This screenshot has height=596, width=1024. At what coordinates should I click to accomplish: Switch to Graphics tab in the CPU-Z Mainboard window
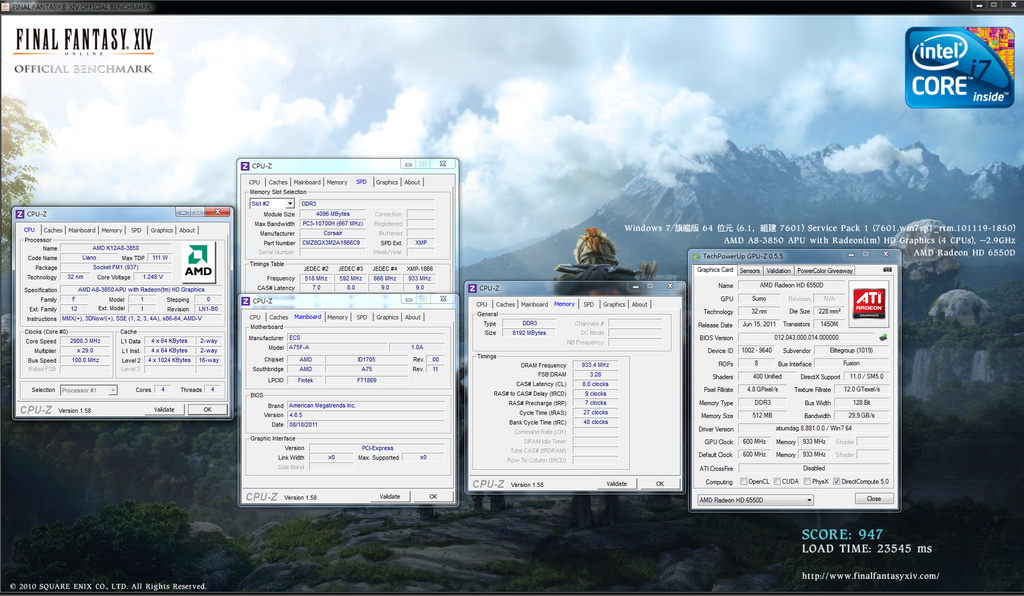387,317
